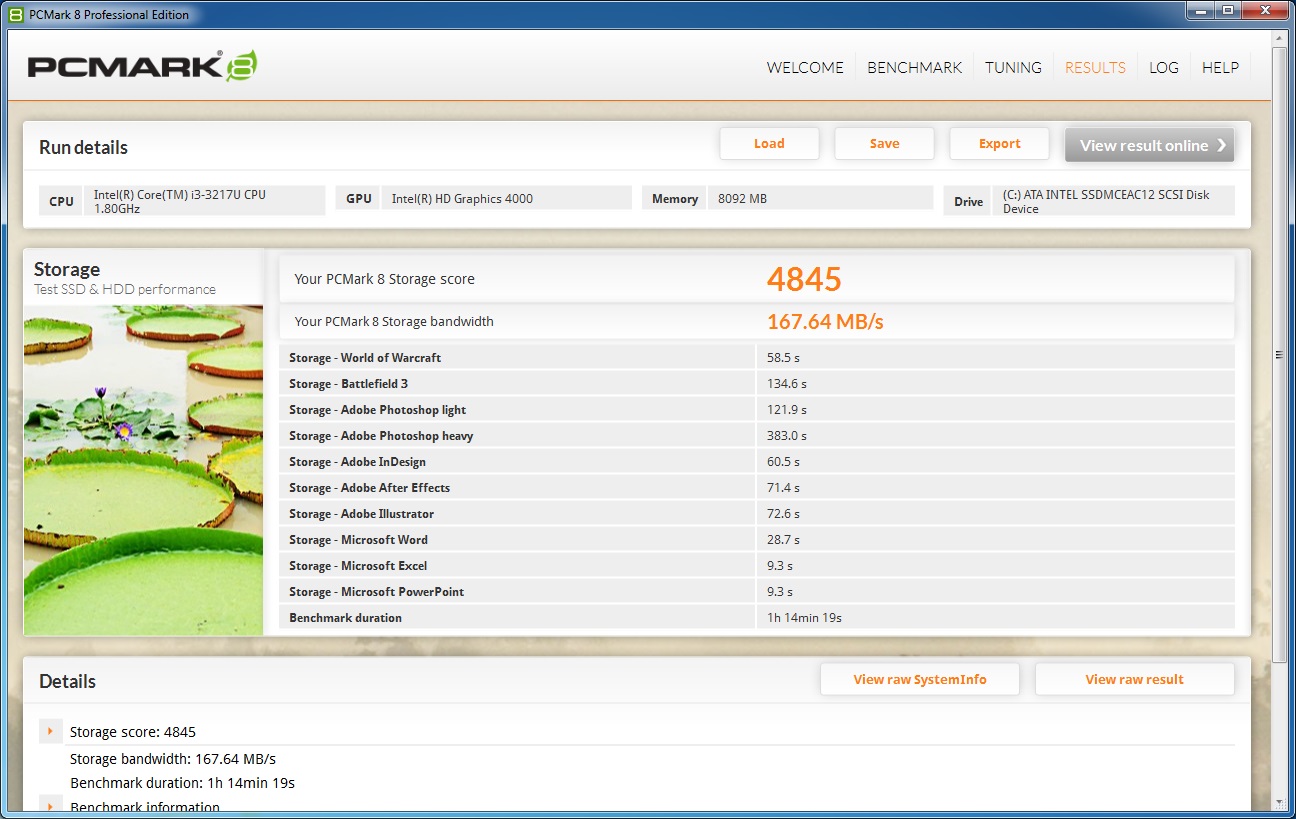Click the scrollbar down arrow
The width and height of the screenshot is (1296, 819).
pos(1279,803)
